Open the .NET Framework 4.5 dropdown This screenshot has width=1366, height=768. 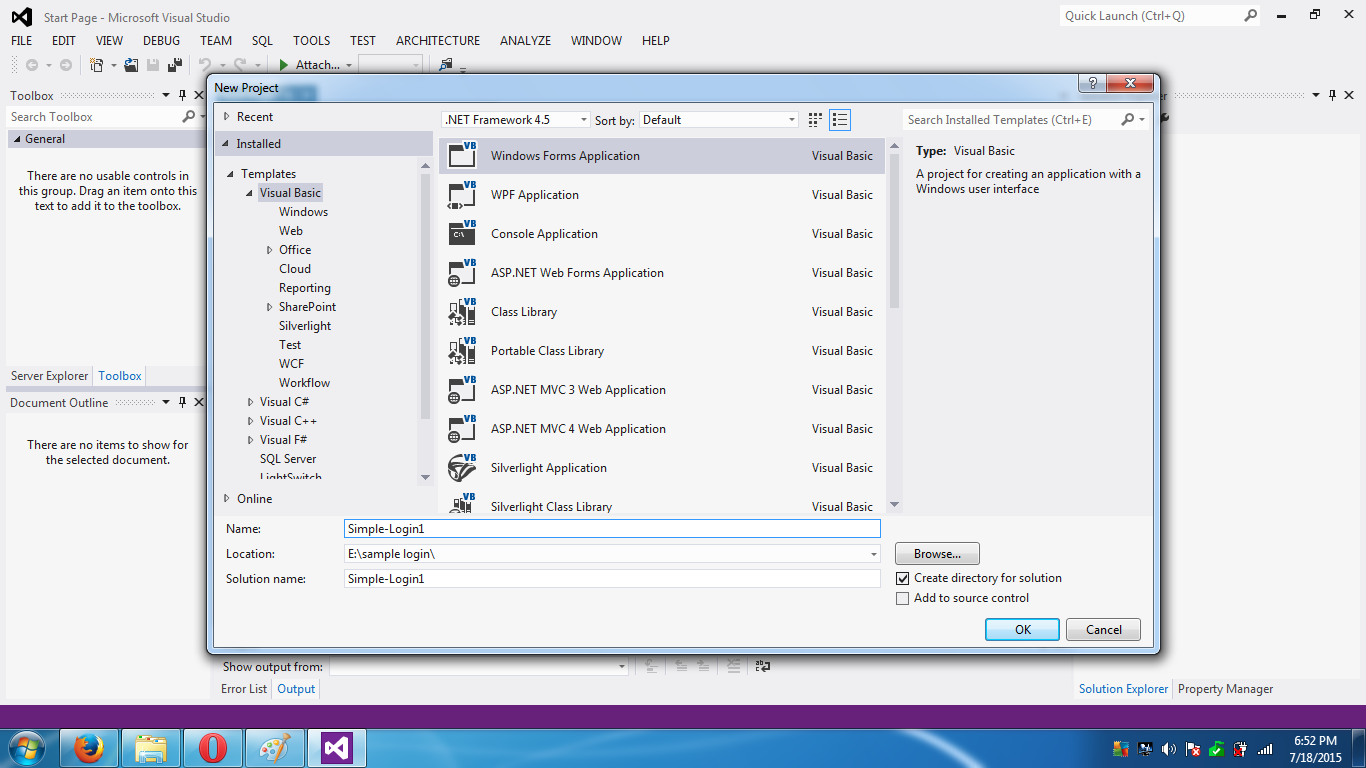point(515,119)
